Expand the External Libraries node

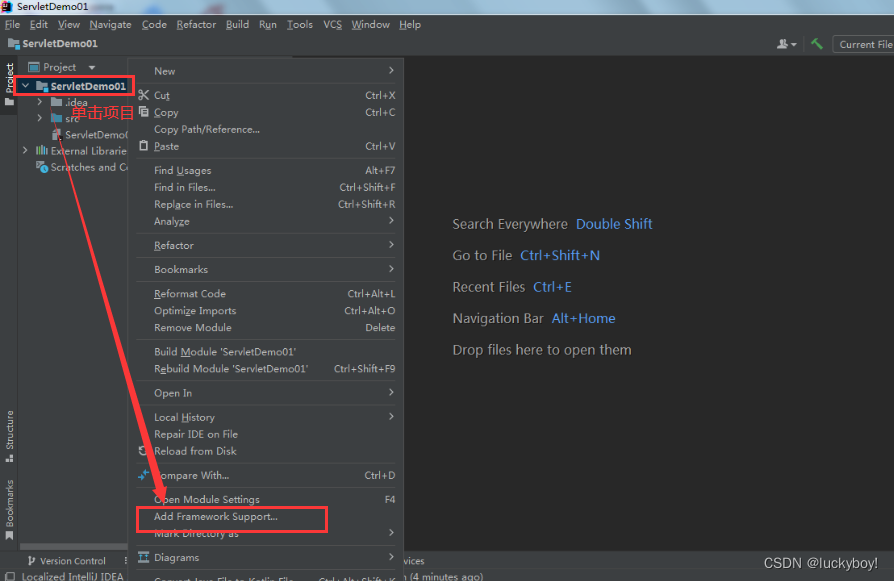coord(25,151)
